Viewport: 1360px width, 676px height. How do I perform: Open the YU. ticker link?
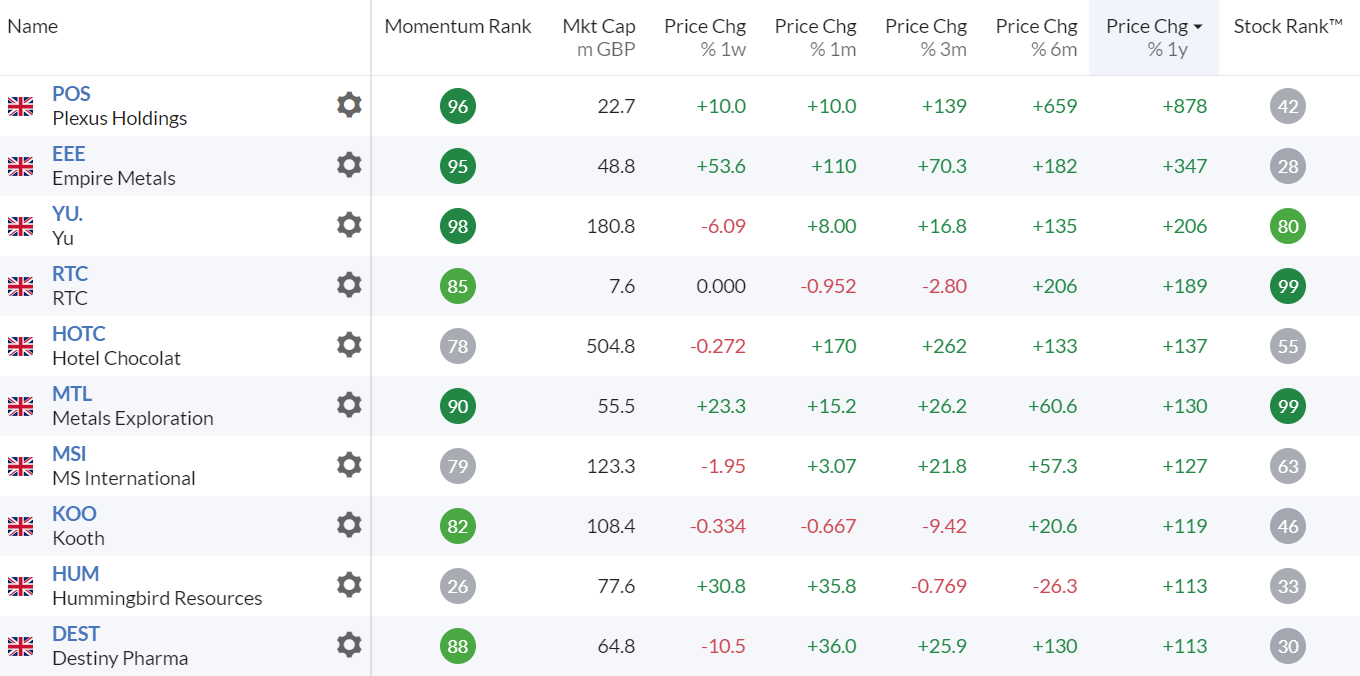point(67,214)
